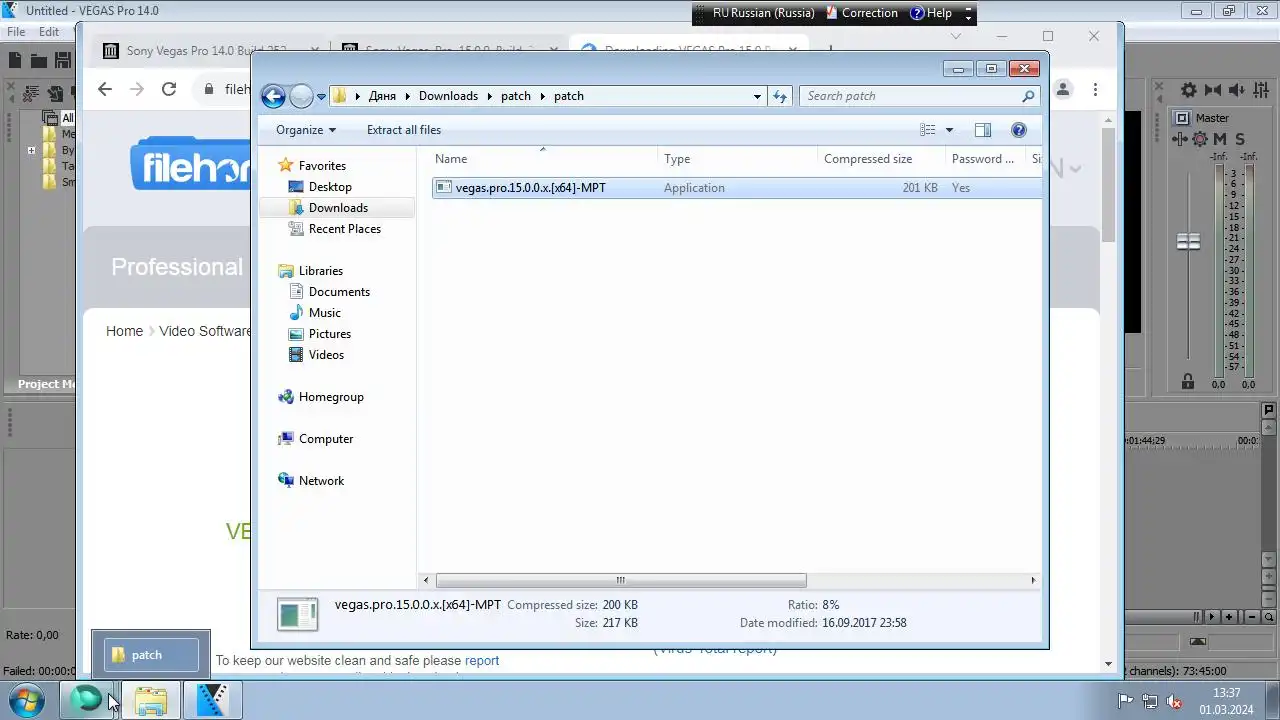Open the Windows Start menu
This screenshot has width=1280, height=720.
coord(27,700)
